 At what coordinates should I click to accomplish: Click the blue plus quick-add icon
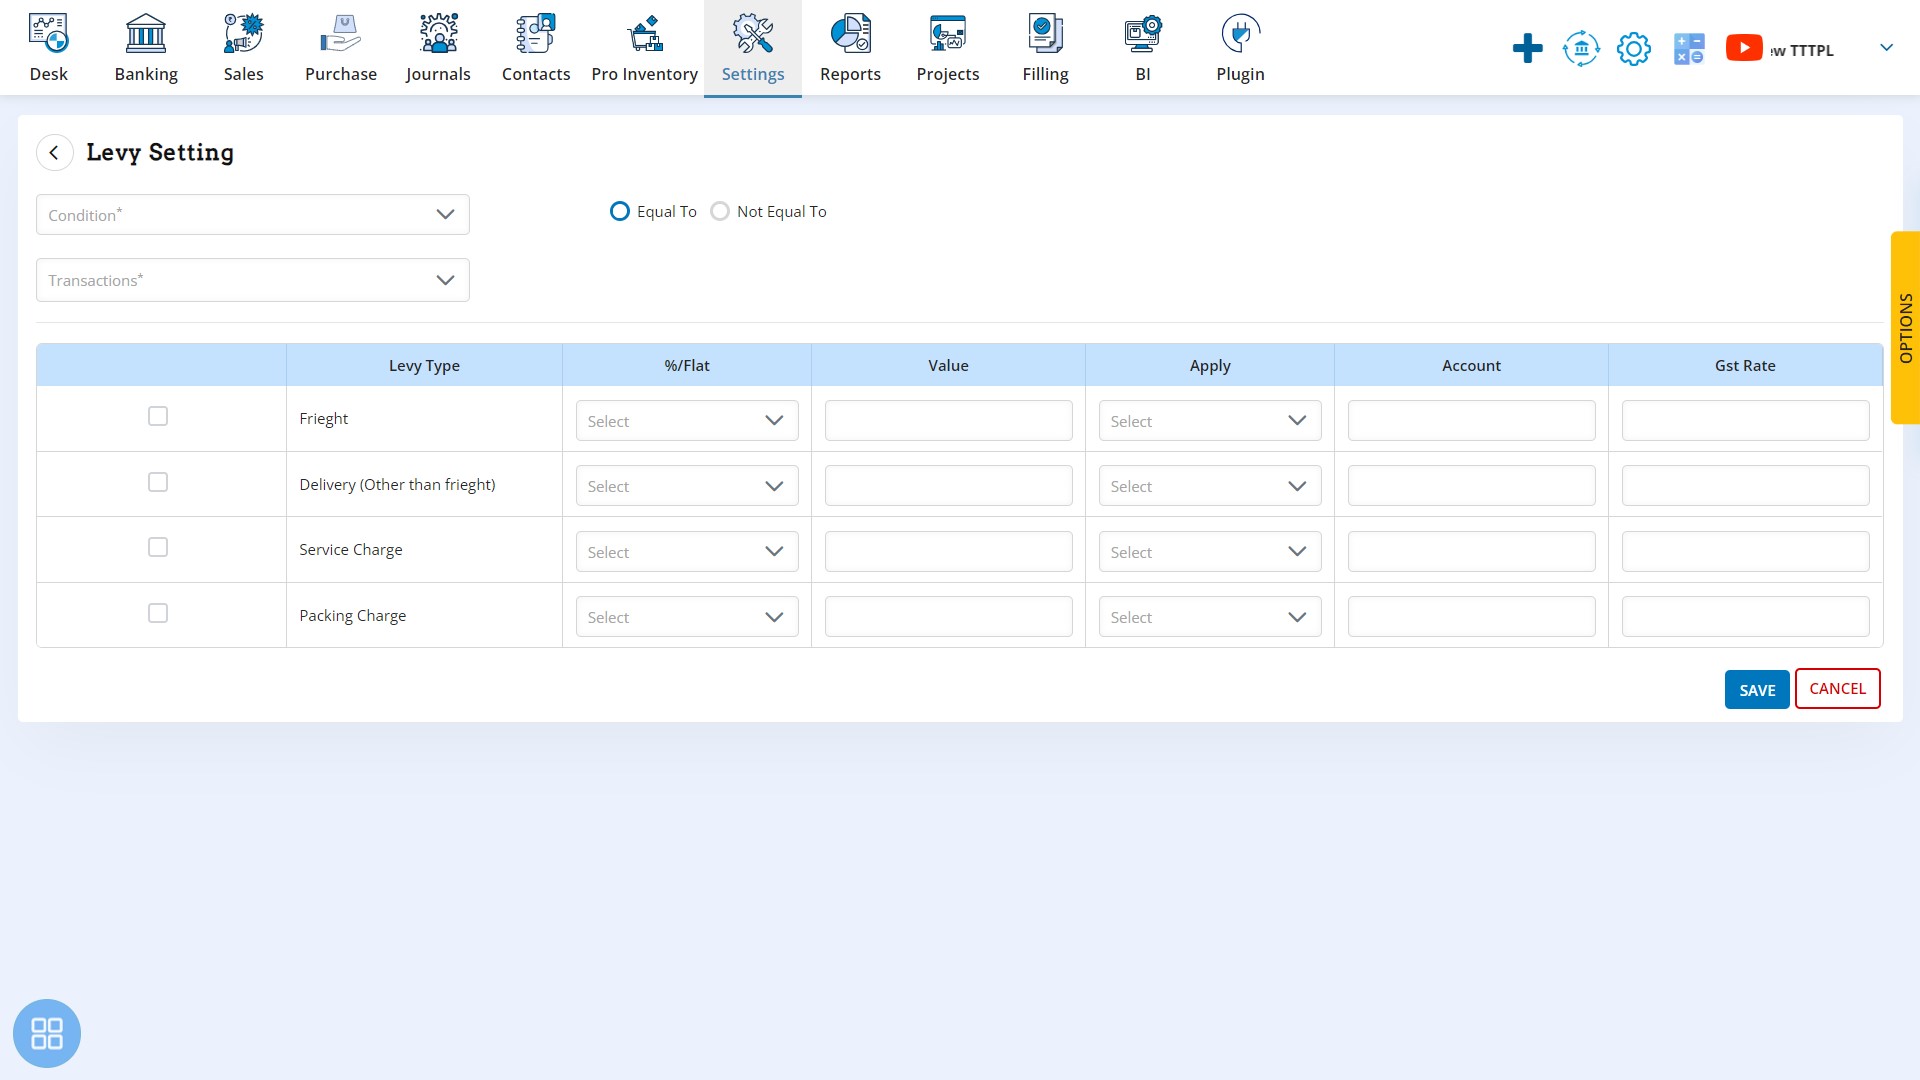point(1528,48)
